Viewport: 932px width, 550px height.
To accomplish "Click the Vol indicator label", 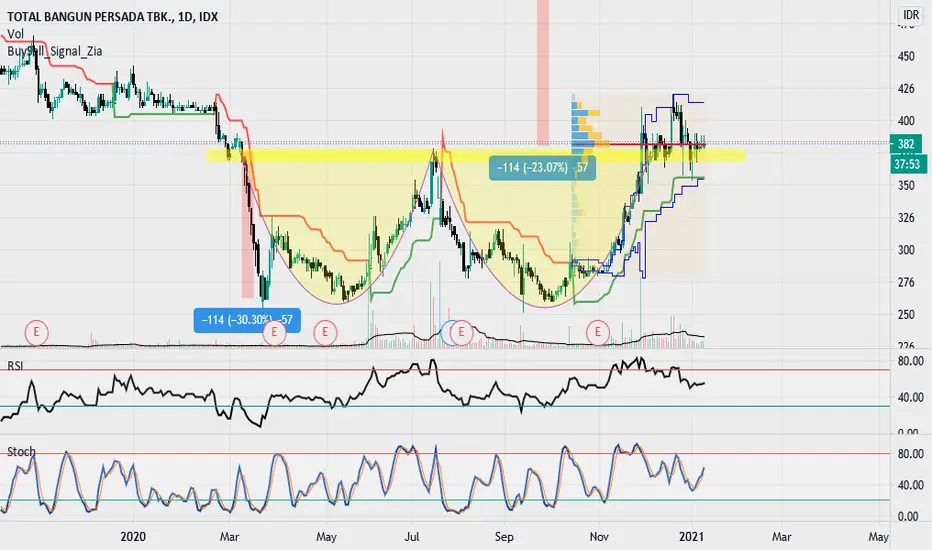I will (15, 34).
